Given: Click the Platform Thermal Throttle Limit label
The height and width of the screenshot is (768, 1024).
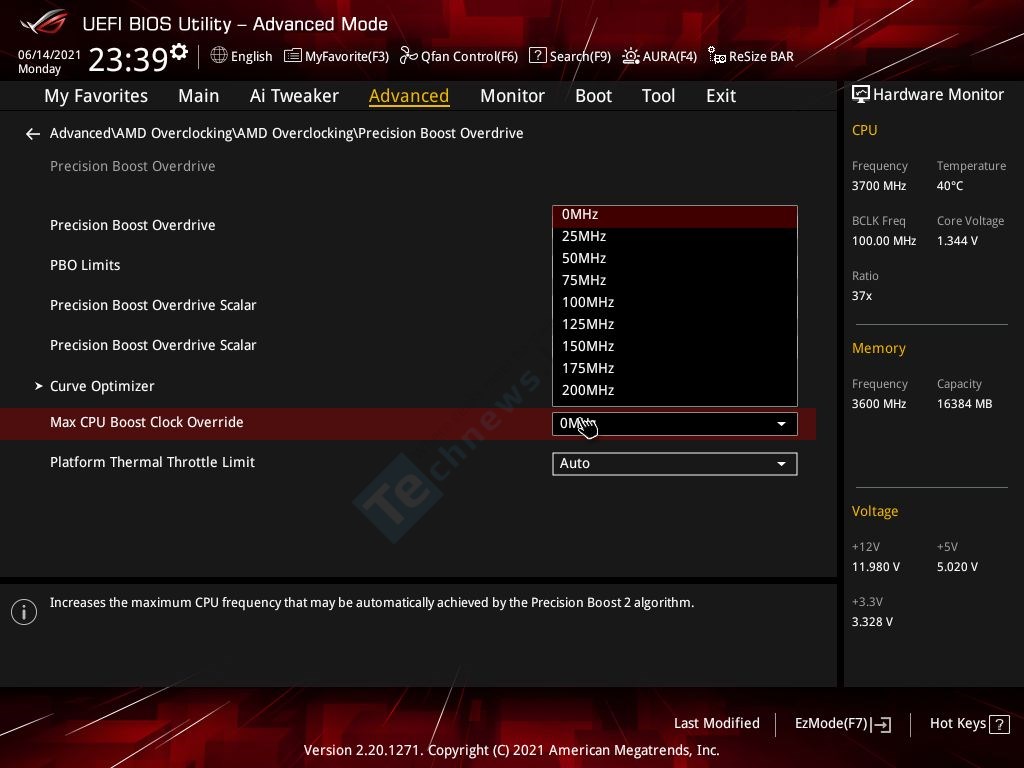Looking at the screenshot, I should [152, 462].
